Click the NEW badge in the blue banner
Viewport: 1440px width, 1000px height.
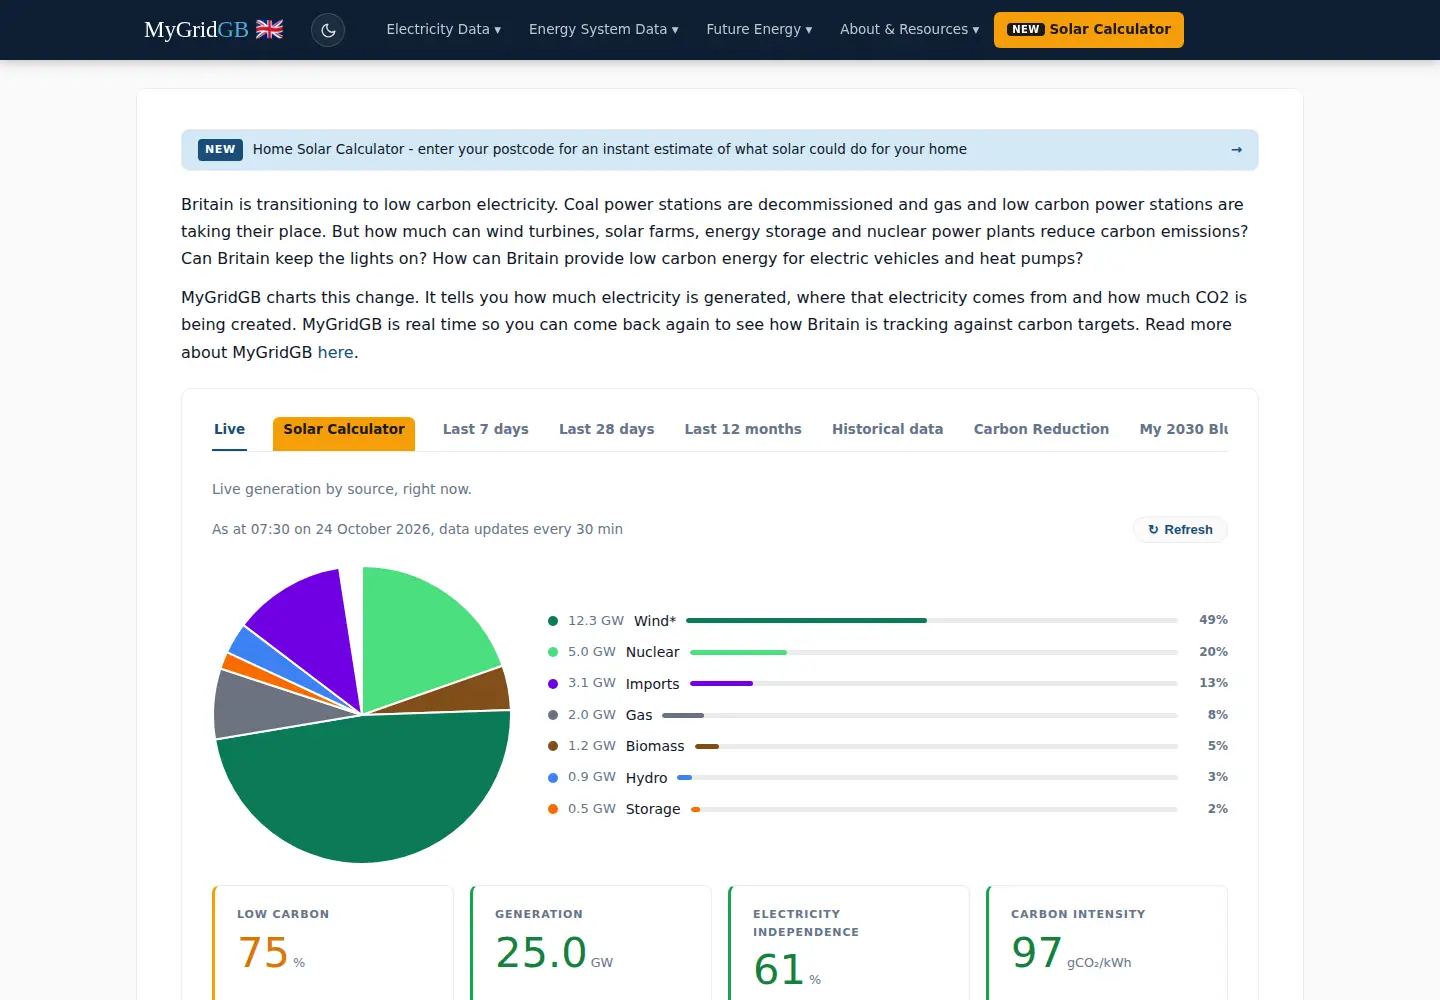220,150
